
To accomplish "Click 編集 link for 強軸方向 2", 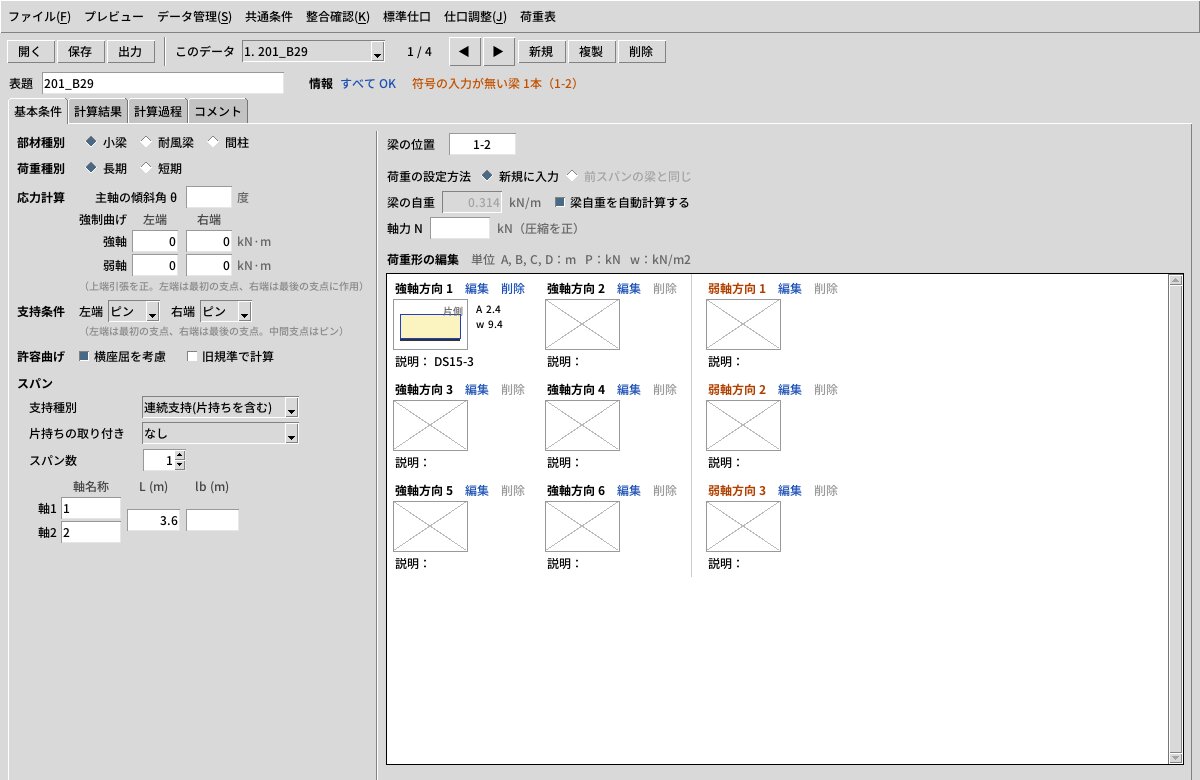I will point(629,288).
